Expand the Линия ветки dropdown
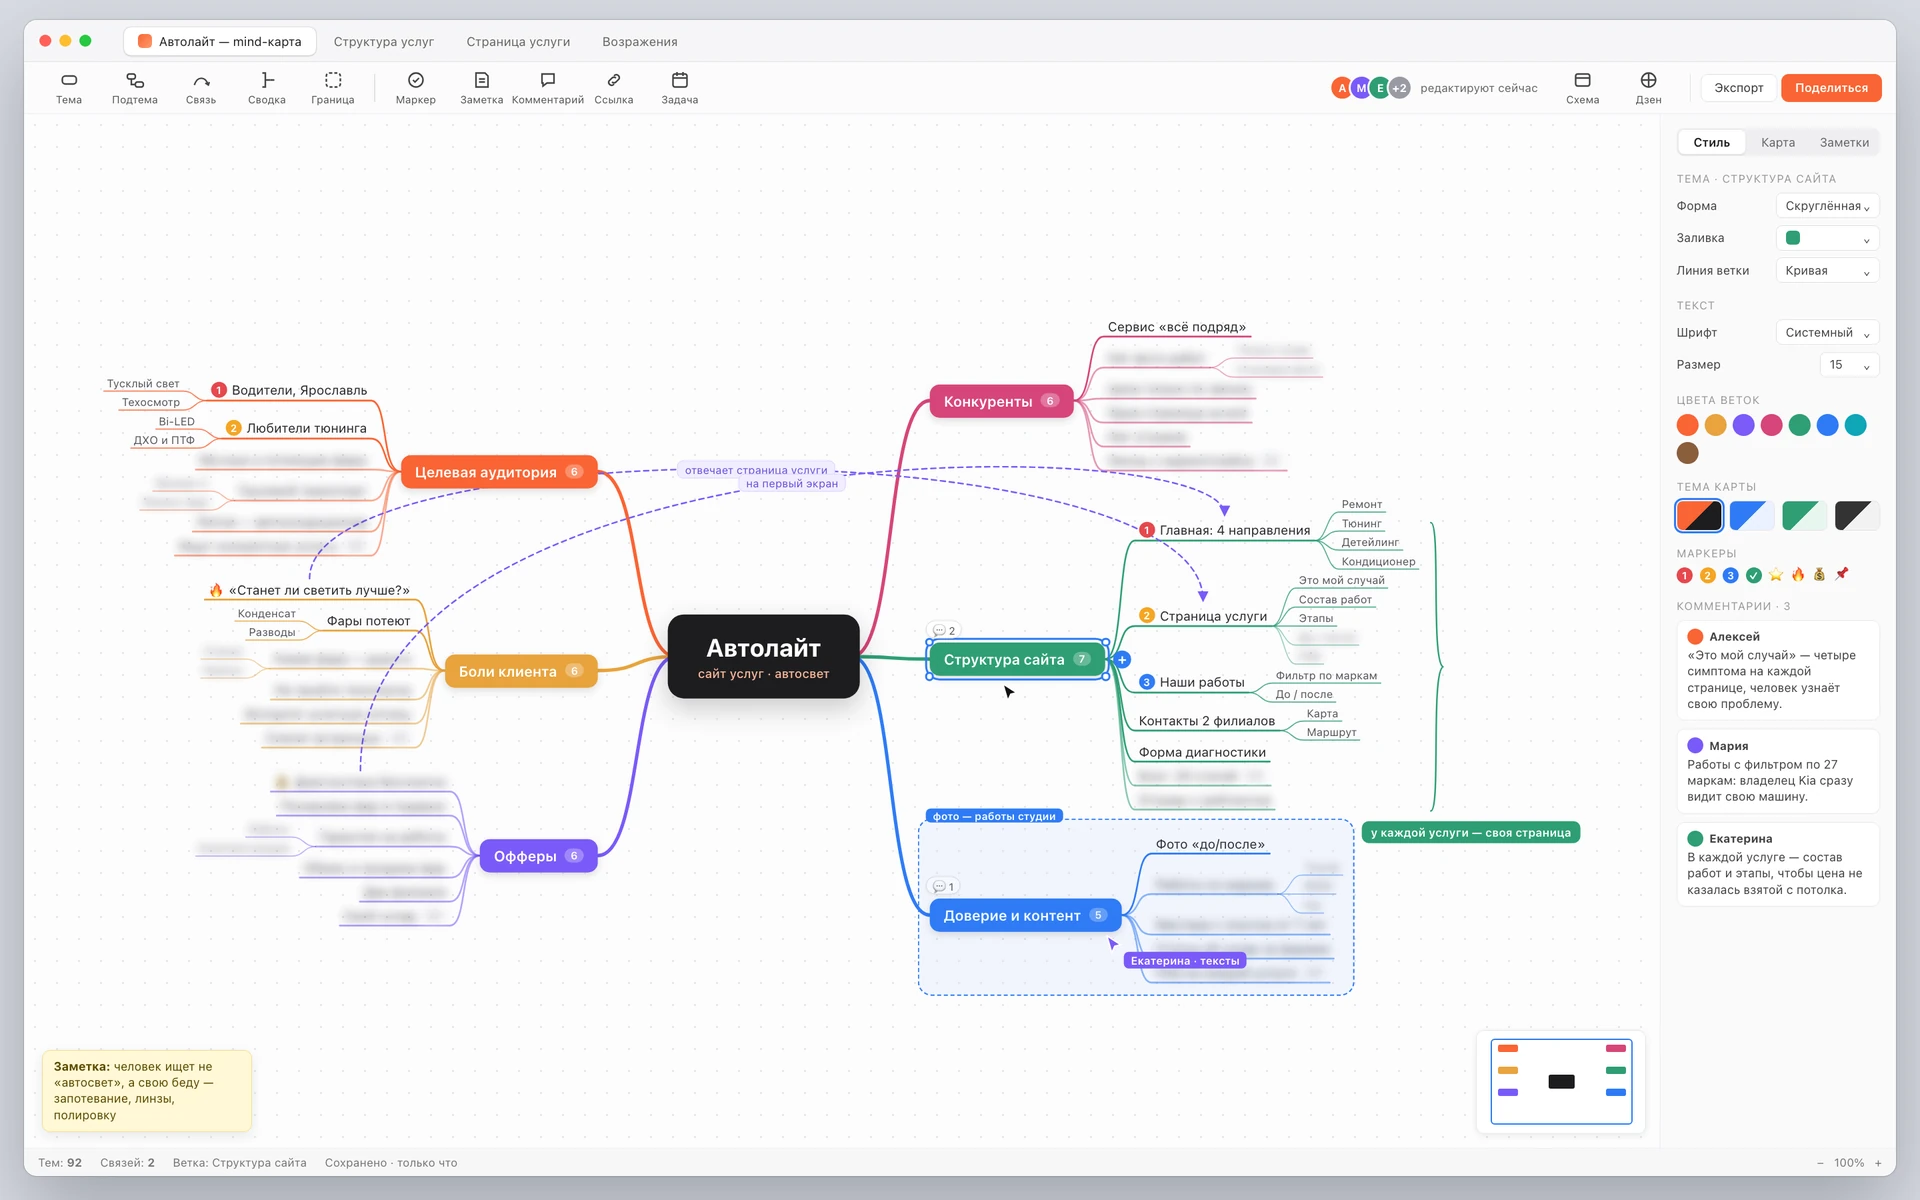The width and height of the screenshot is (1920, 1200). pyautogui.click(x=1827, y=271)
